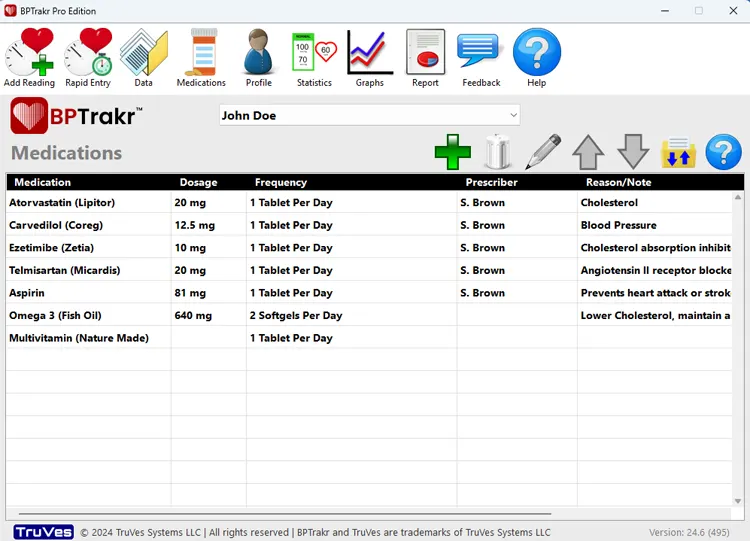Open the Add Reading tool
Viewport: 750px width, 541px height.
pos(29,57)
